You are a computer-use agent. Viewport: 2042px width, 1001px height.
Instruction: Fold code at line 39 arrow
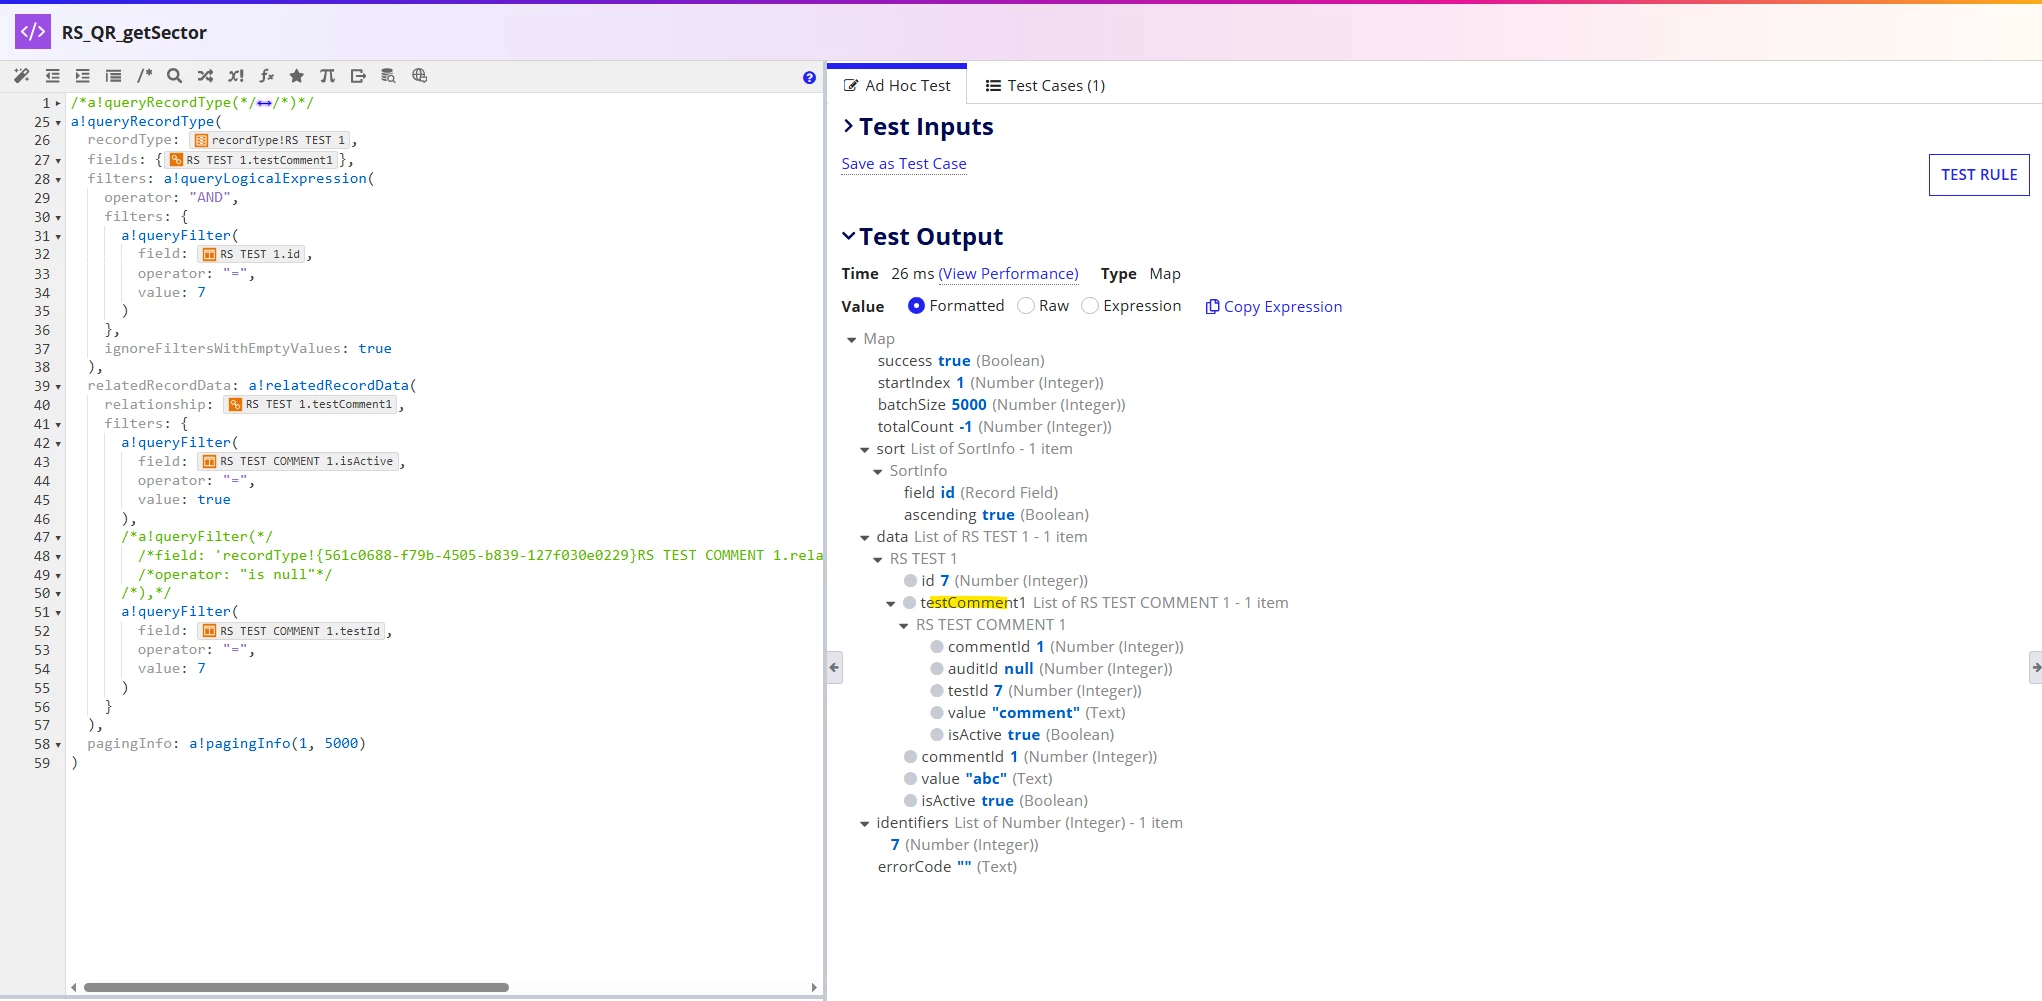pyautogui.click(x=58, y=387)
